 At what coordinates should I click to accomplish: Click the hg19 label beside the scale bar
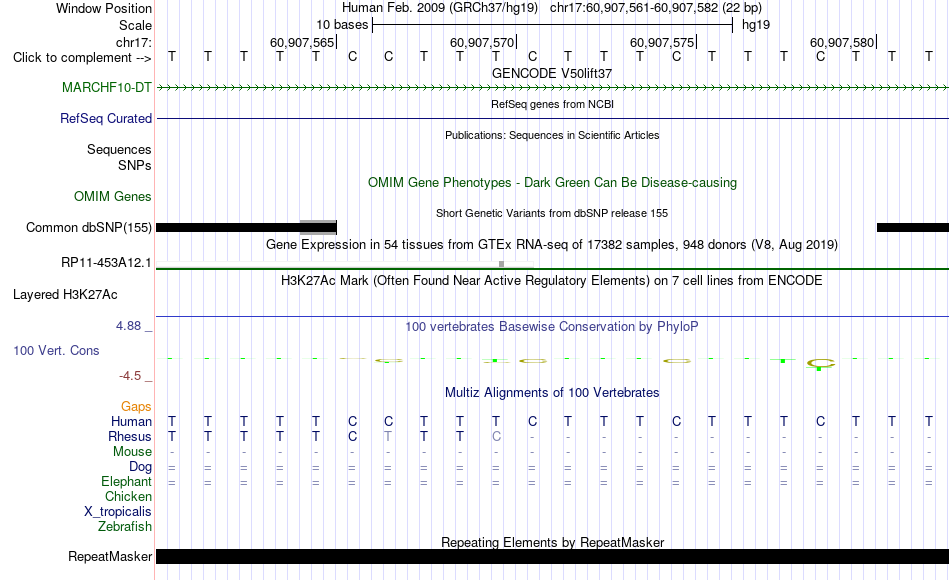756,25
